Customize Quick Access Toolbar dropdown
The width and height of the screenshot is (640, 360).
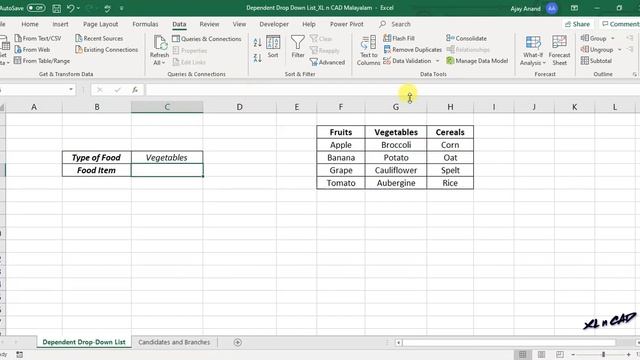click(x=122, y=8)
